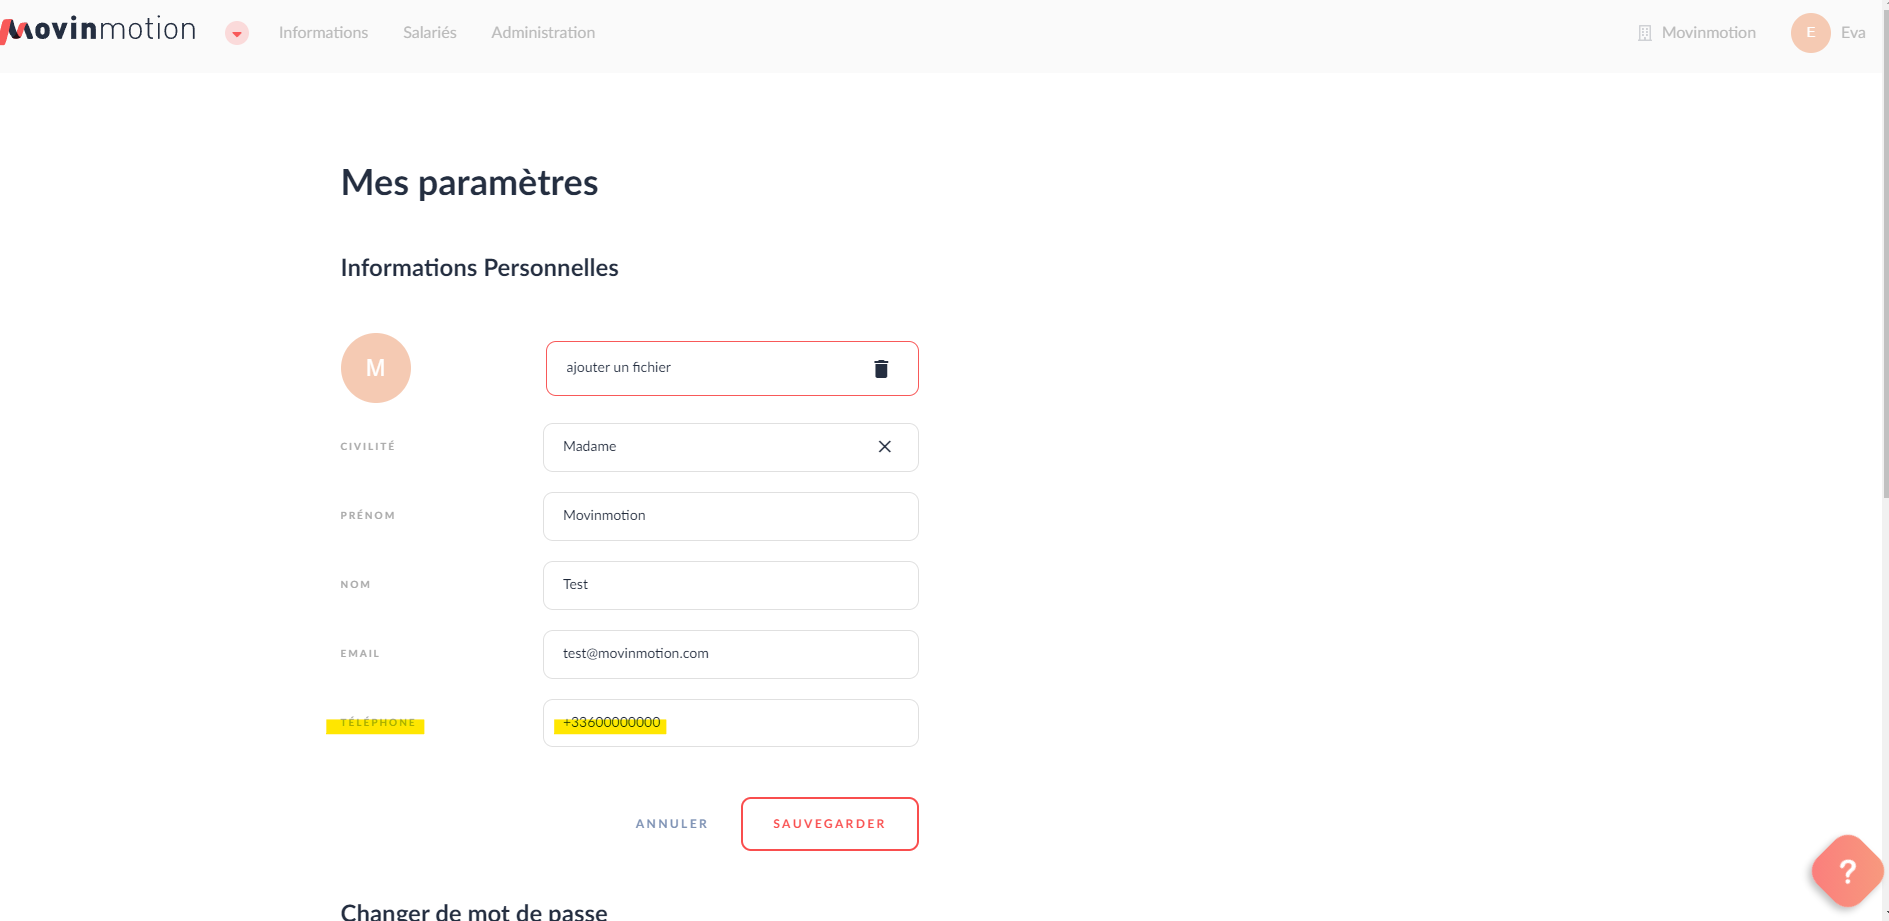Screen dimensions: 1889x921
Task: Open the Eva user name menu
Action: point(1853,33)
